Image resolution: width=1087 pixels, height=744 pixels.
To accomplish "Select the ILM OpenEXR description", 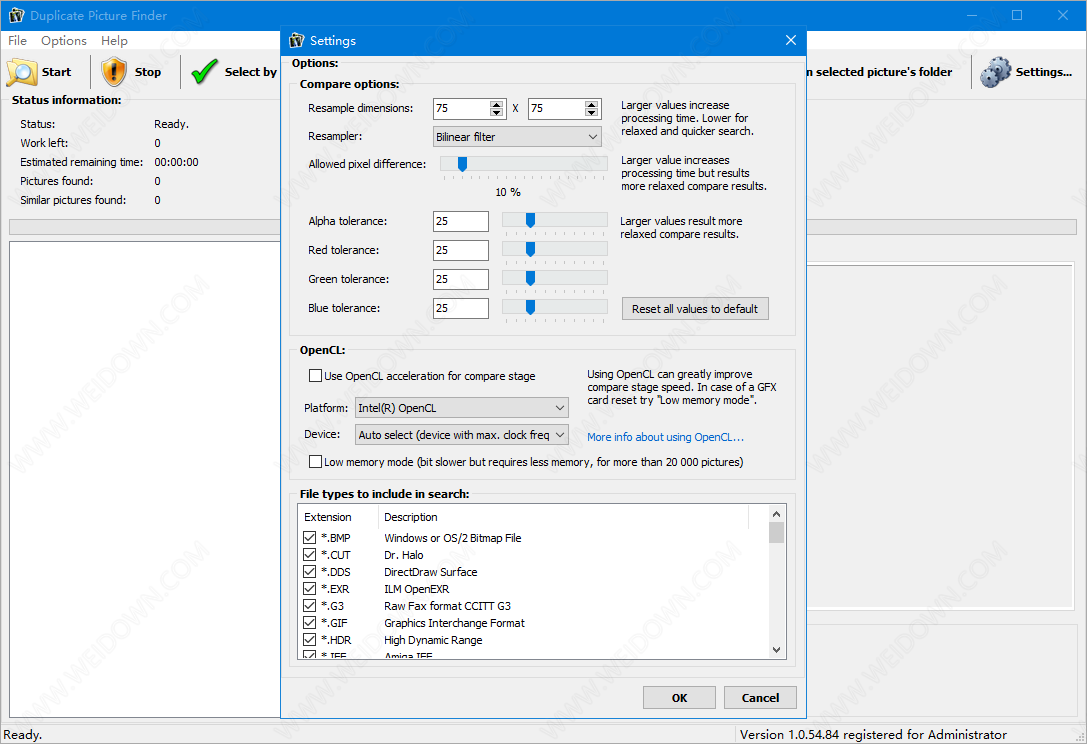I will pos(417,589).
